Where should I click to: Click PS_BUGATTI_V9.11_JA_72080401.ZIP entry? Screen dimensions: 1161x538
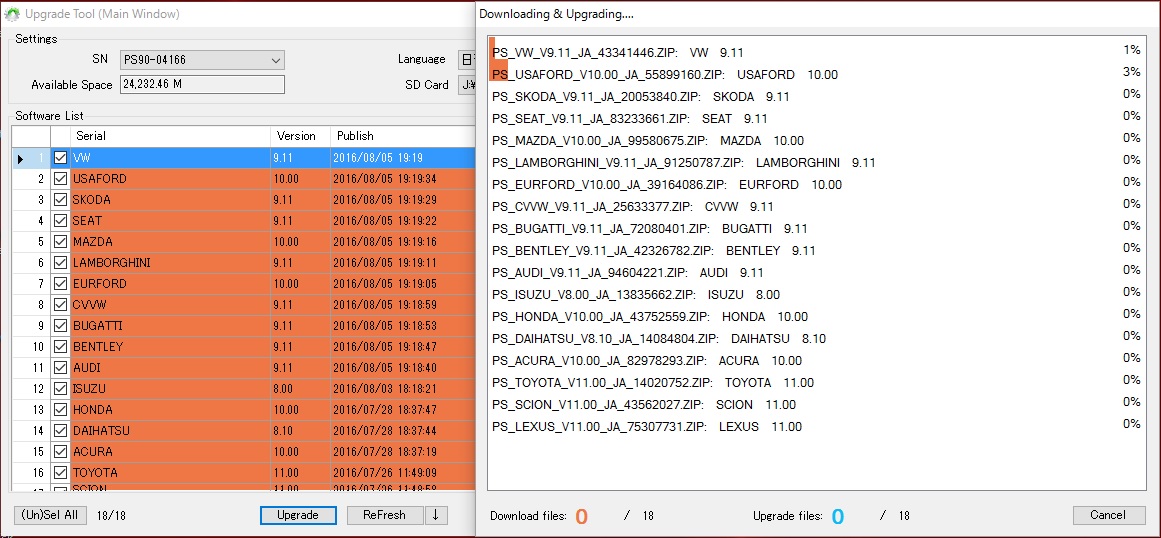649,229
